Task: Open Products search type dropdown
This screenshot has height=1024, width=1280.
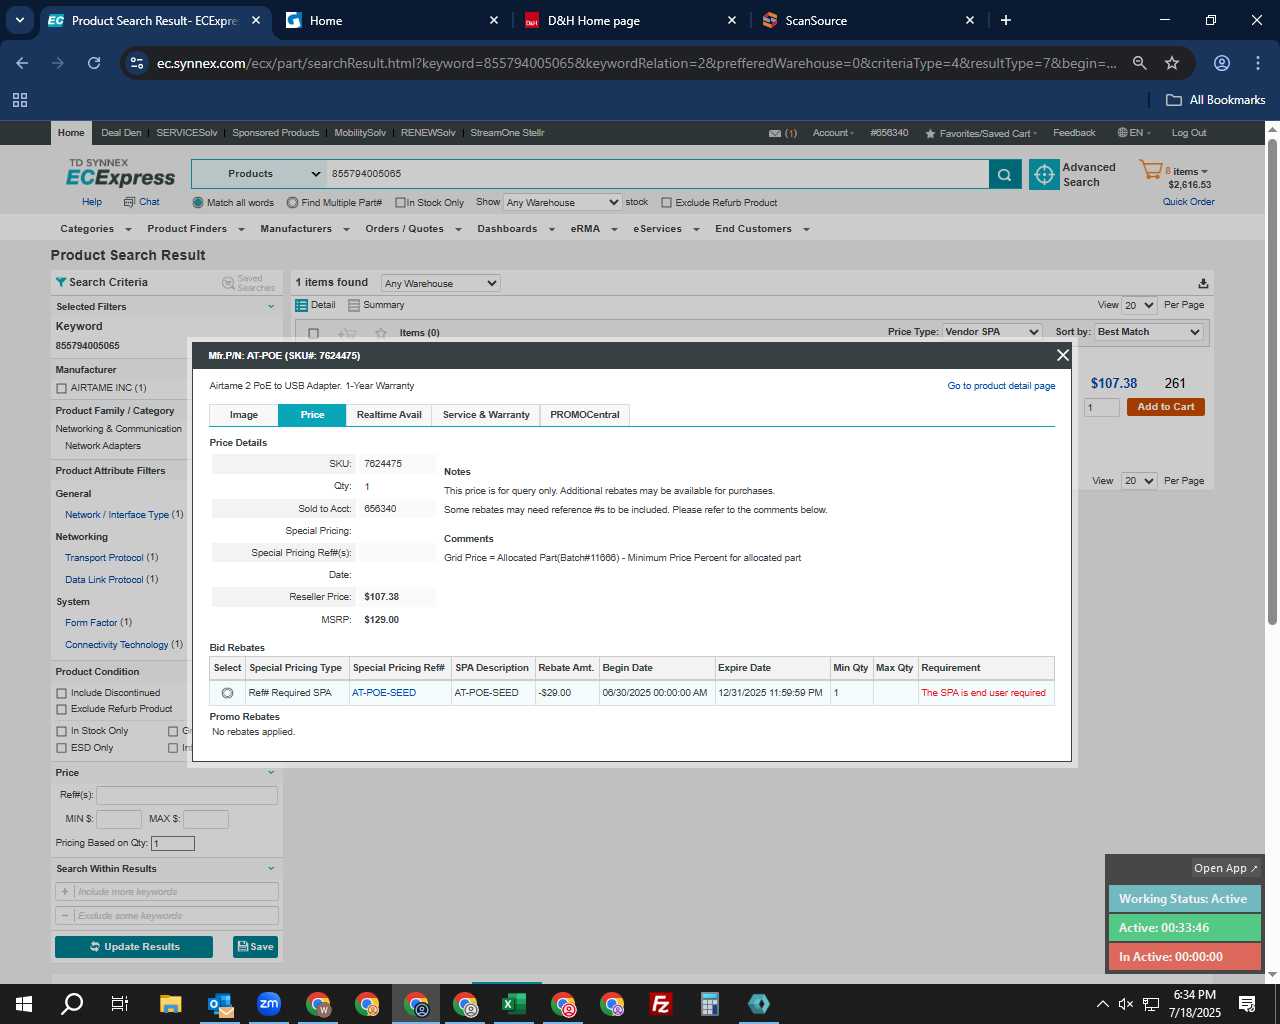Action: pyautogui.click(x=259, y=174)
